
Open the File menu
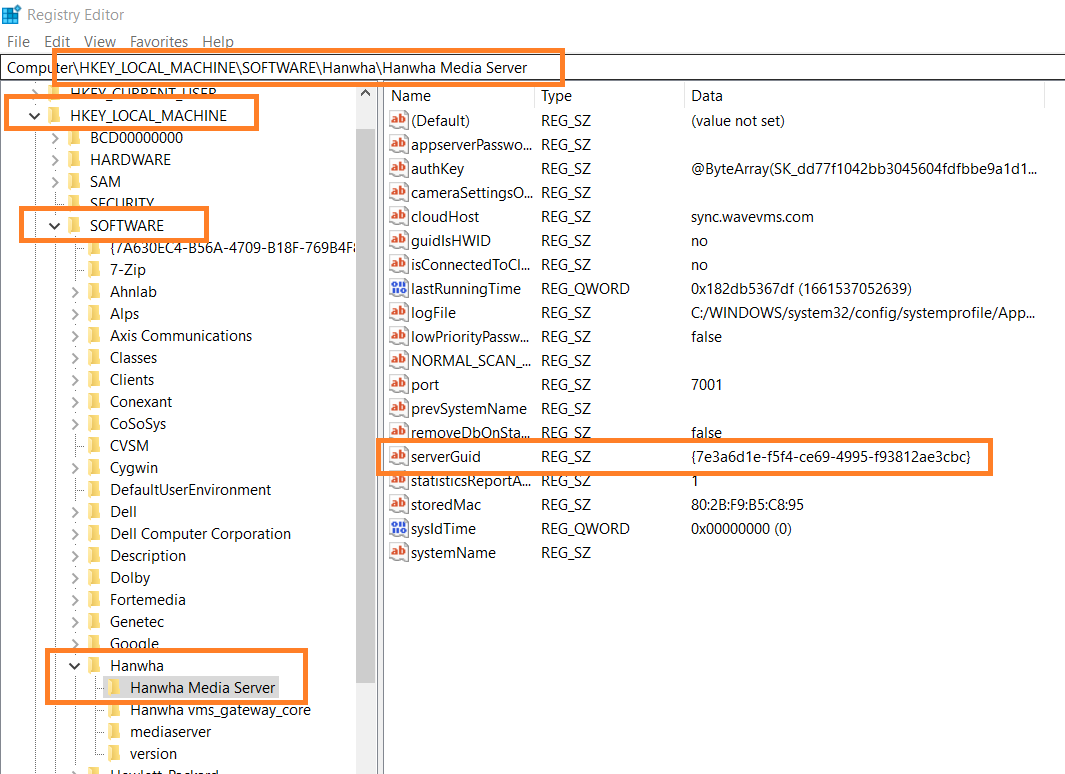18,41
